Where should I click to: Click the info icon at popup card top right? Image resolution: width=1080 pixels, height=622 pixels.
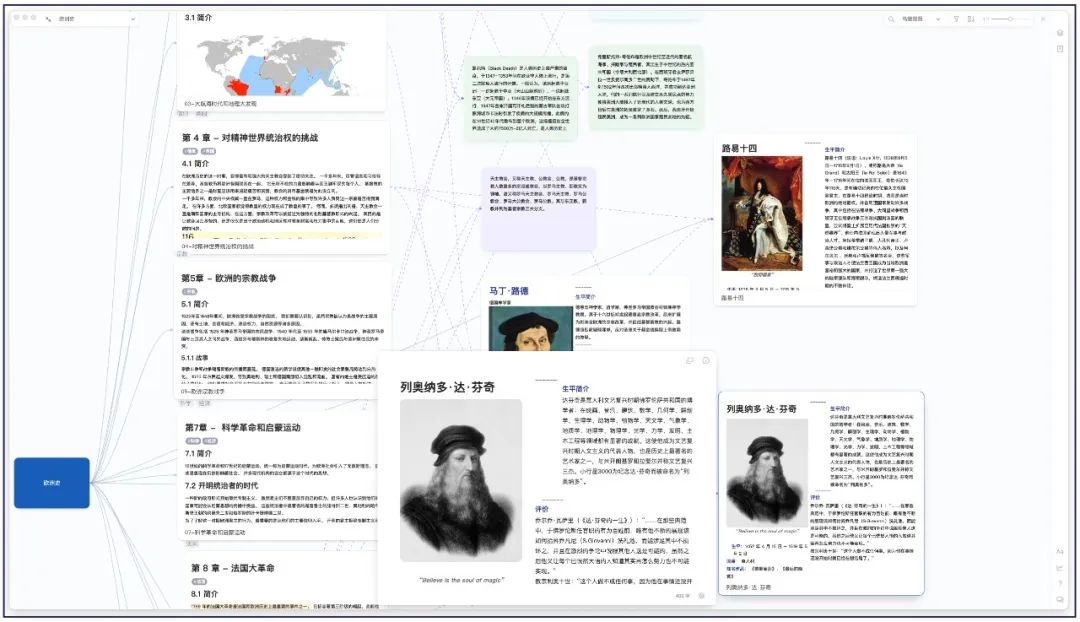point(705,361)
